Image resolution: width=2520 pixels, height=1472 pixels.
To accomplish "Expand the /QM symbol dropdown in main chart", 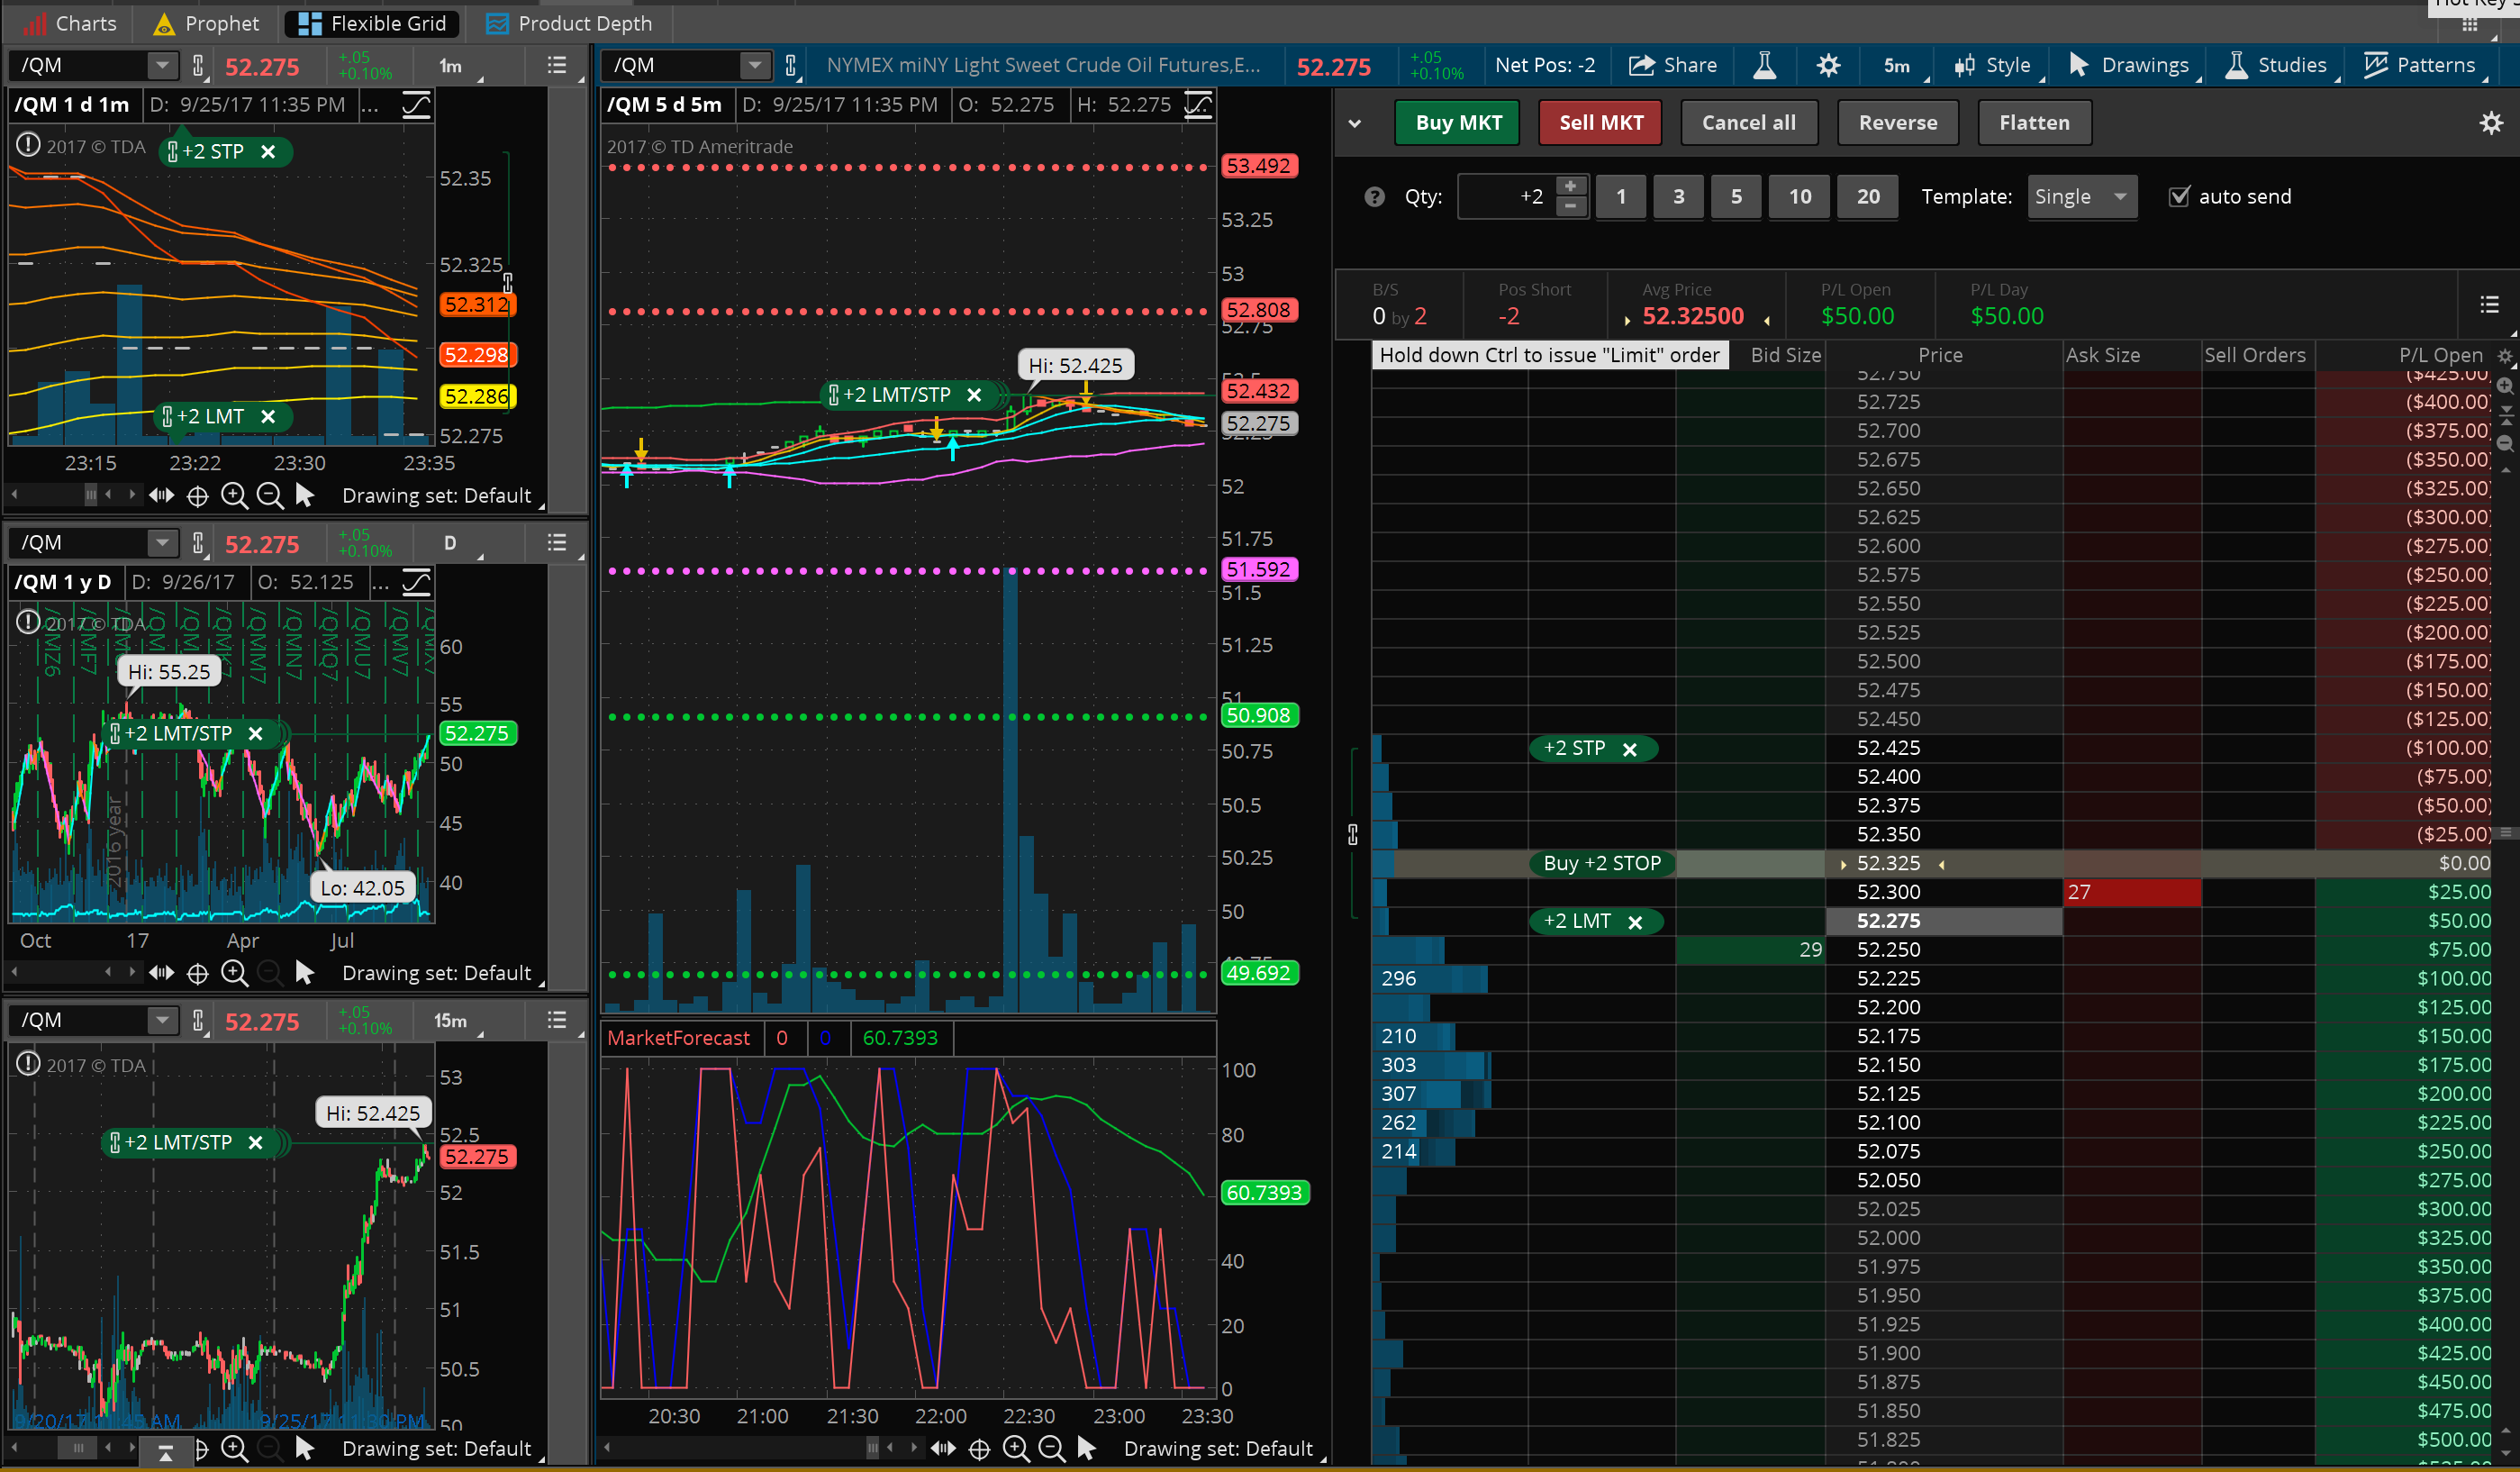I will pos(755,66).
